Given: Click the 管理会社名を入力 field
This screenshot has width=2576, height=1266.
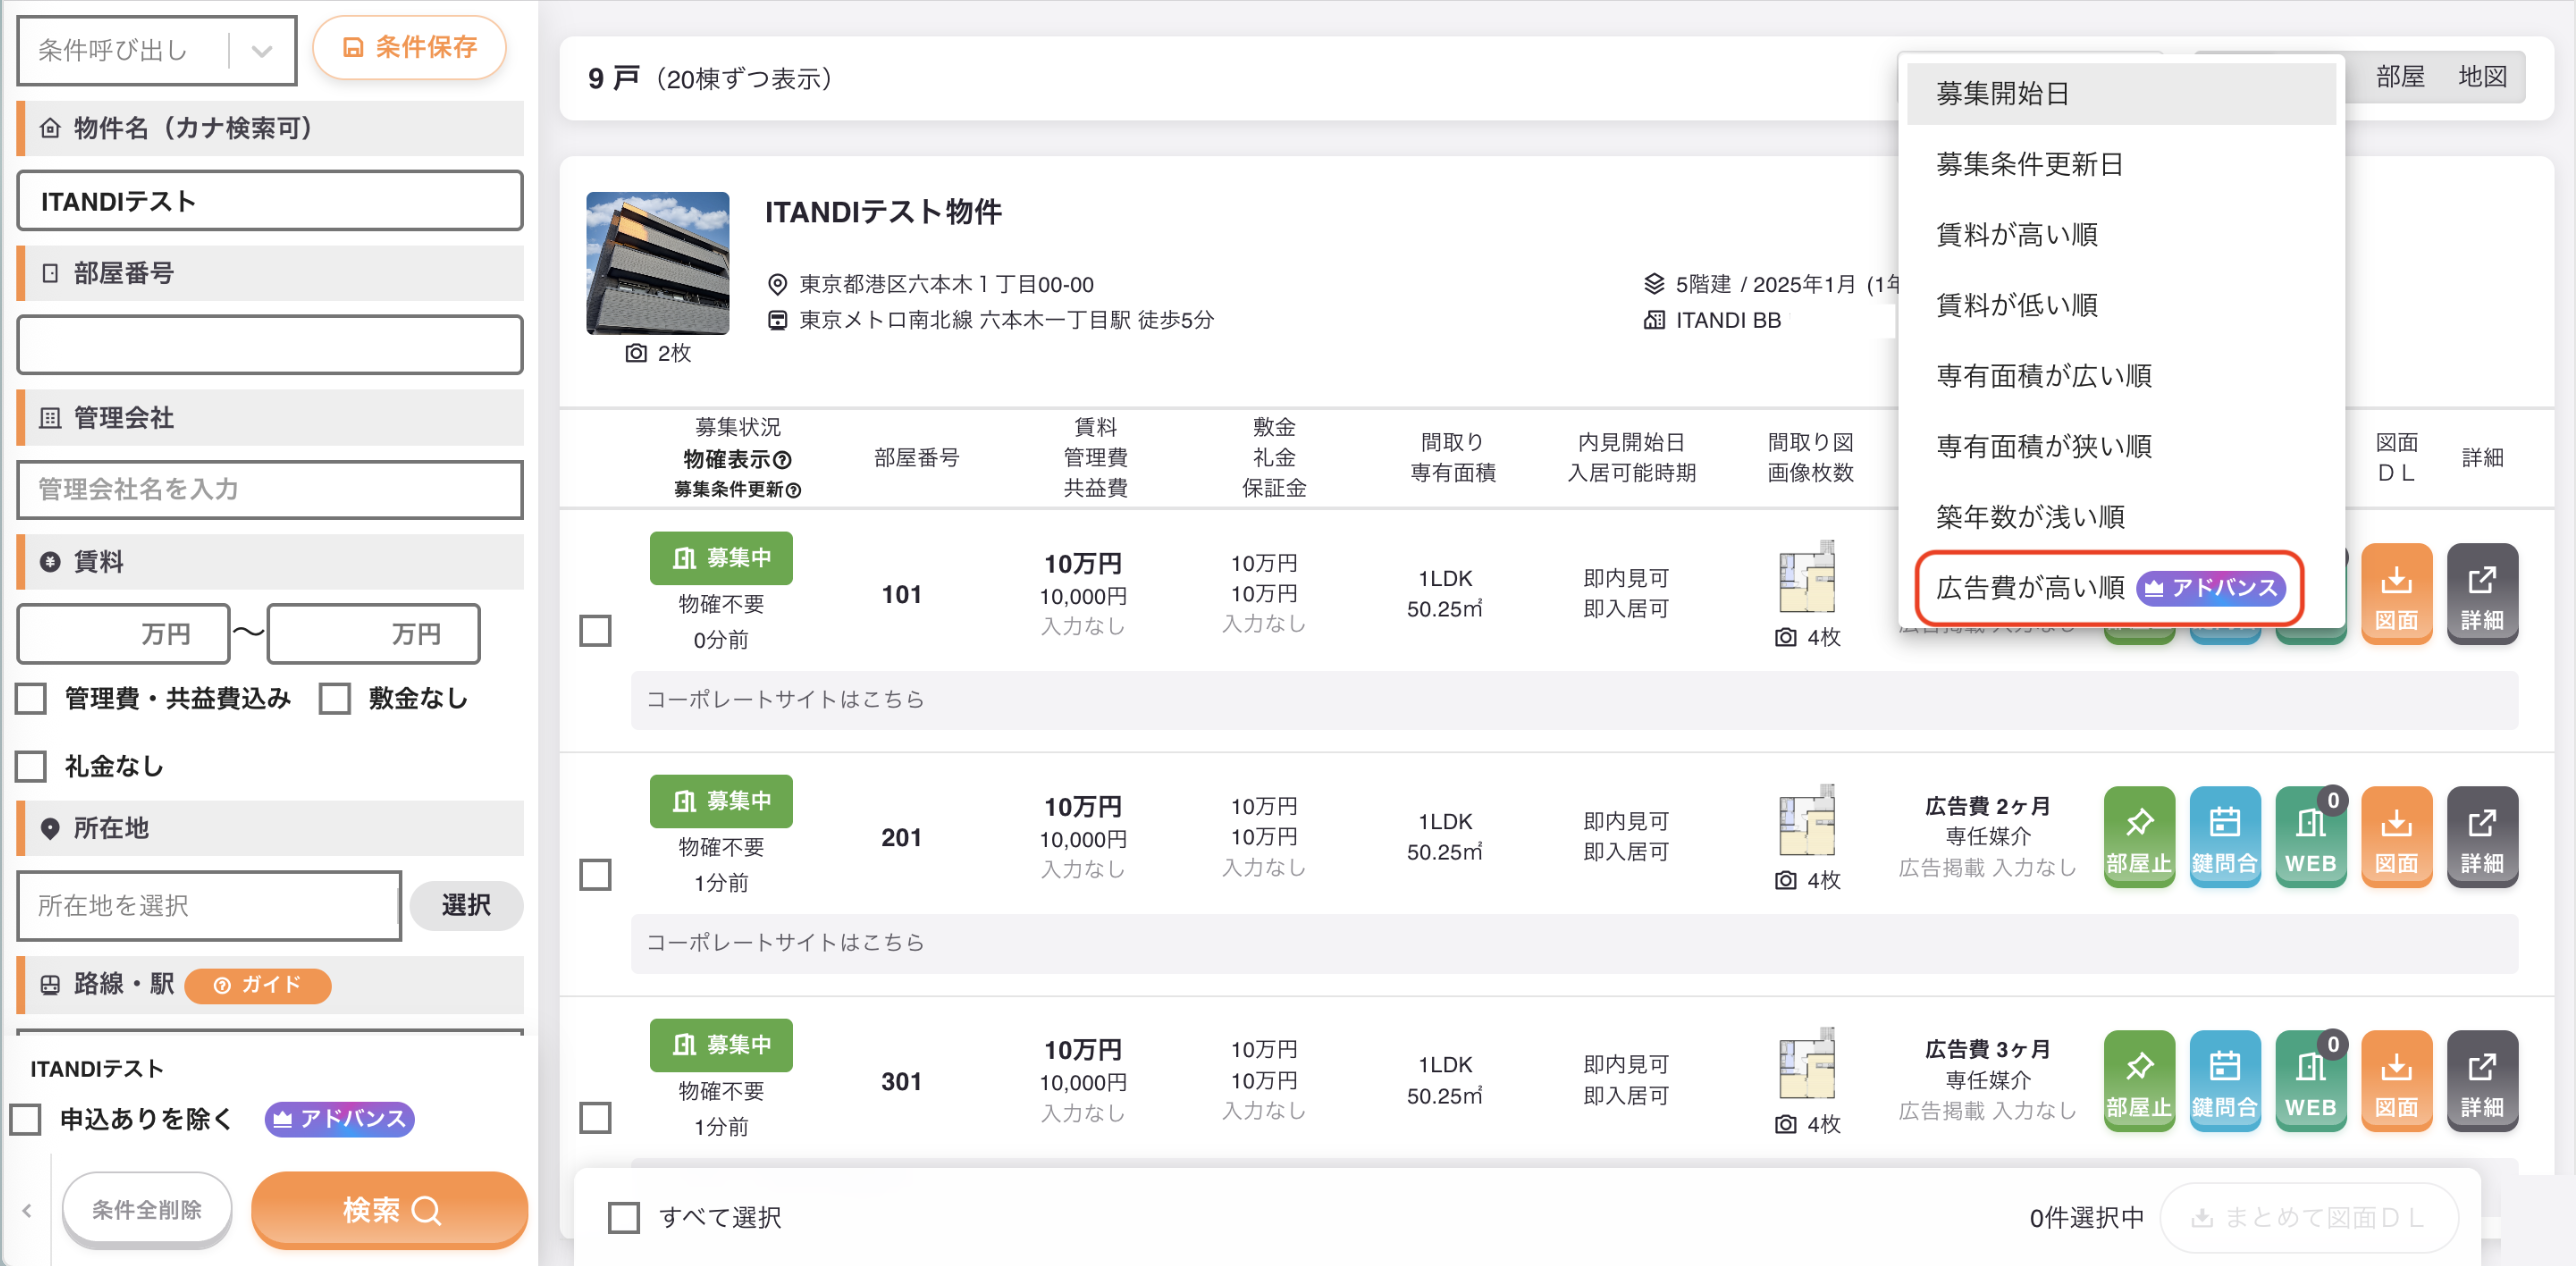Looking at the screenshot, I should tap(270, 489).
